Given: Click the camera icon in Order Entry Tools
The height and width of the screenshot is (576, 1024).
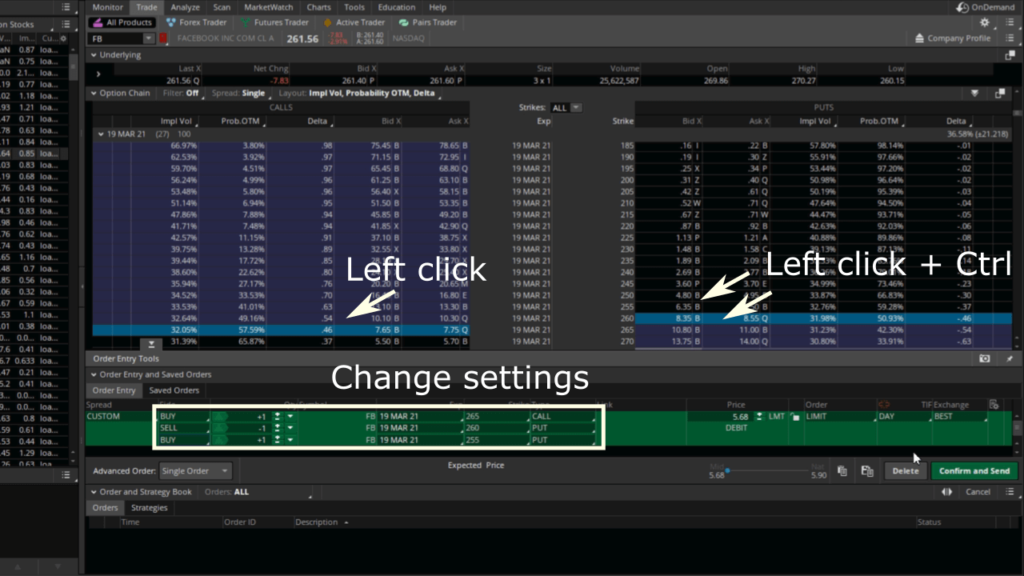Looking at the screenshot, I should 984,359.
